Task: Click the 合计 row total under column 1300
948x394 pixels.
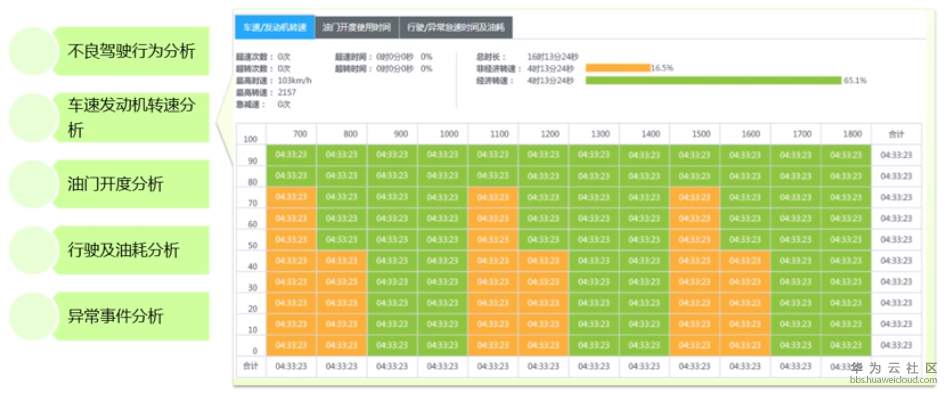Action: tap(594, 366)
